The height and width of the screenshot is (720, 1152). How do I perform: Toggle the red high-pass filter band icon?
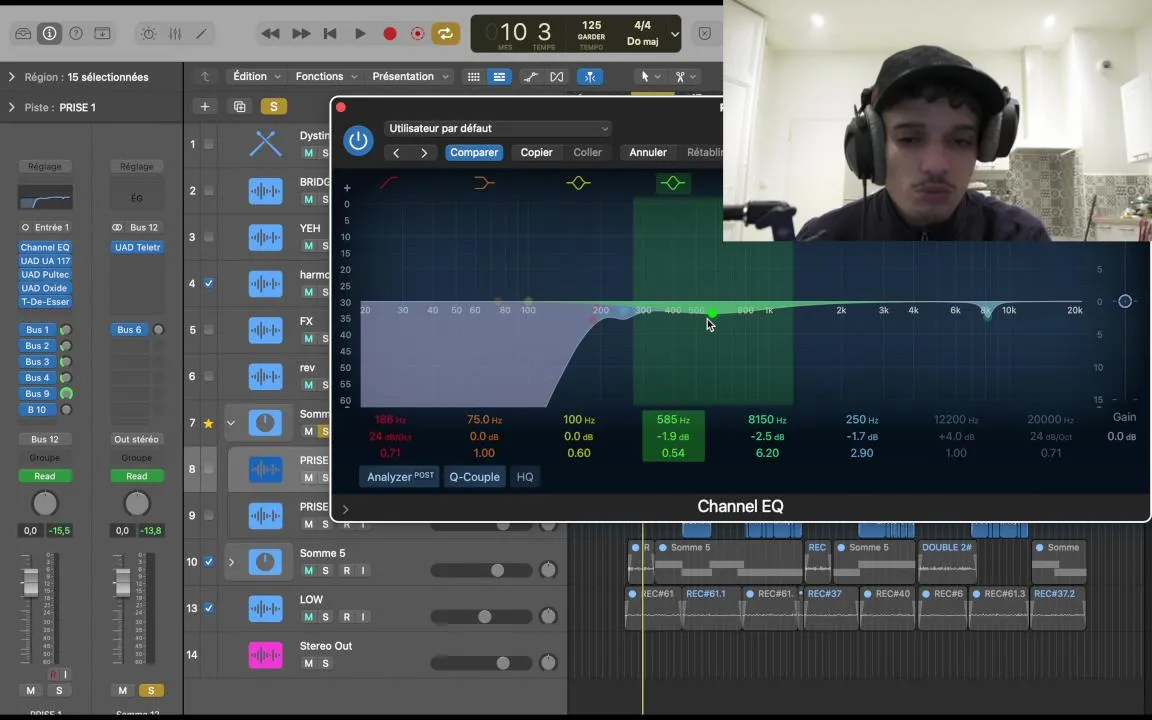[389, 182]
